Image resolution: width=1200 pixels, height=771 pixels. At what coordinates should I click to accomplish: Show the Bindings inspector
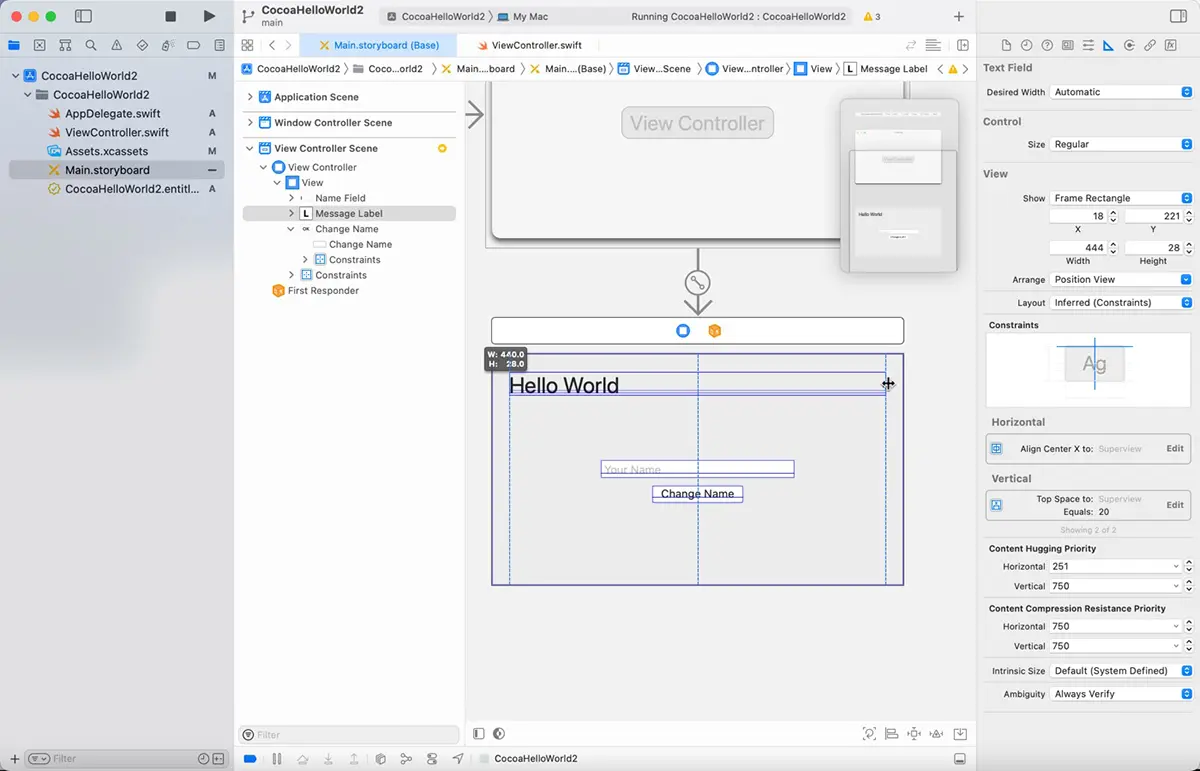pyautogui.click(x=1150, y=45)
